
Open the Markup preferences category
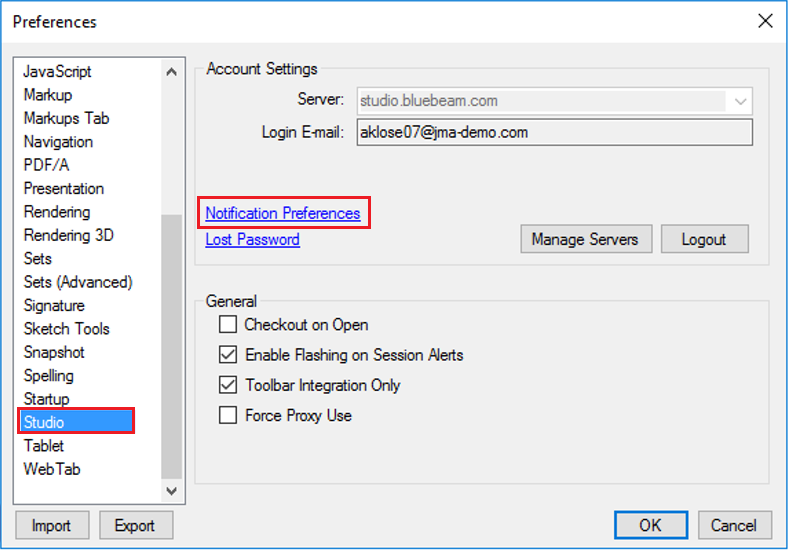pyautogui.click(x=48, y=95)
